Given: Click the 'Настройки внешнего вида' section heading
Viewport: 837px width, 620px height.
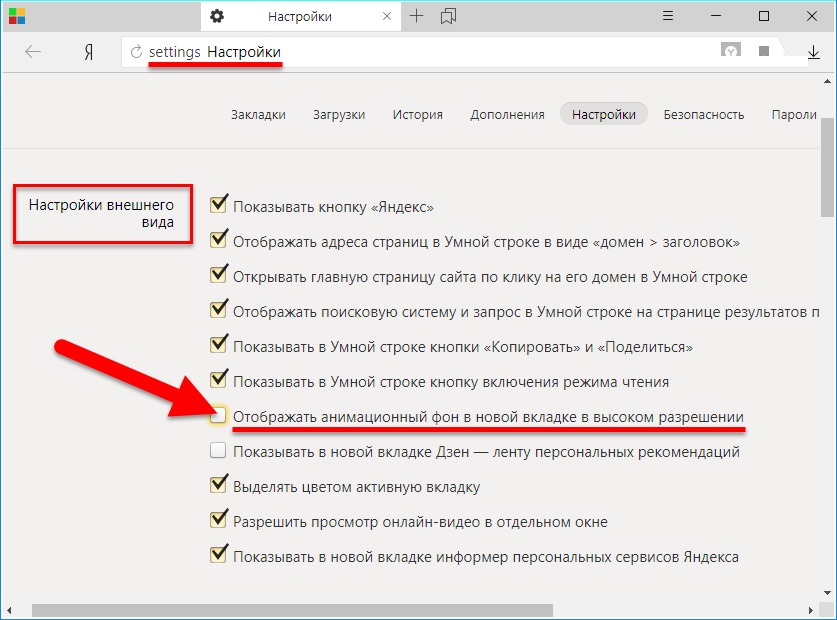Looking at the screenshot, I should pyautogui.click(x=102, y=214).
